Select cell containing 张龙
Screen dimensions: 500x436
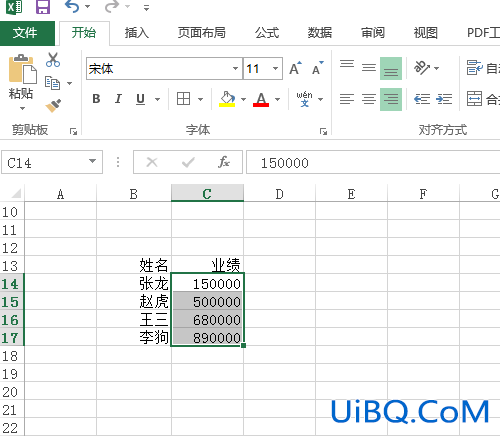click(134, 284)
